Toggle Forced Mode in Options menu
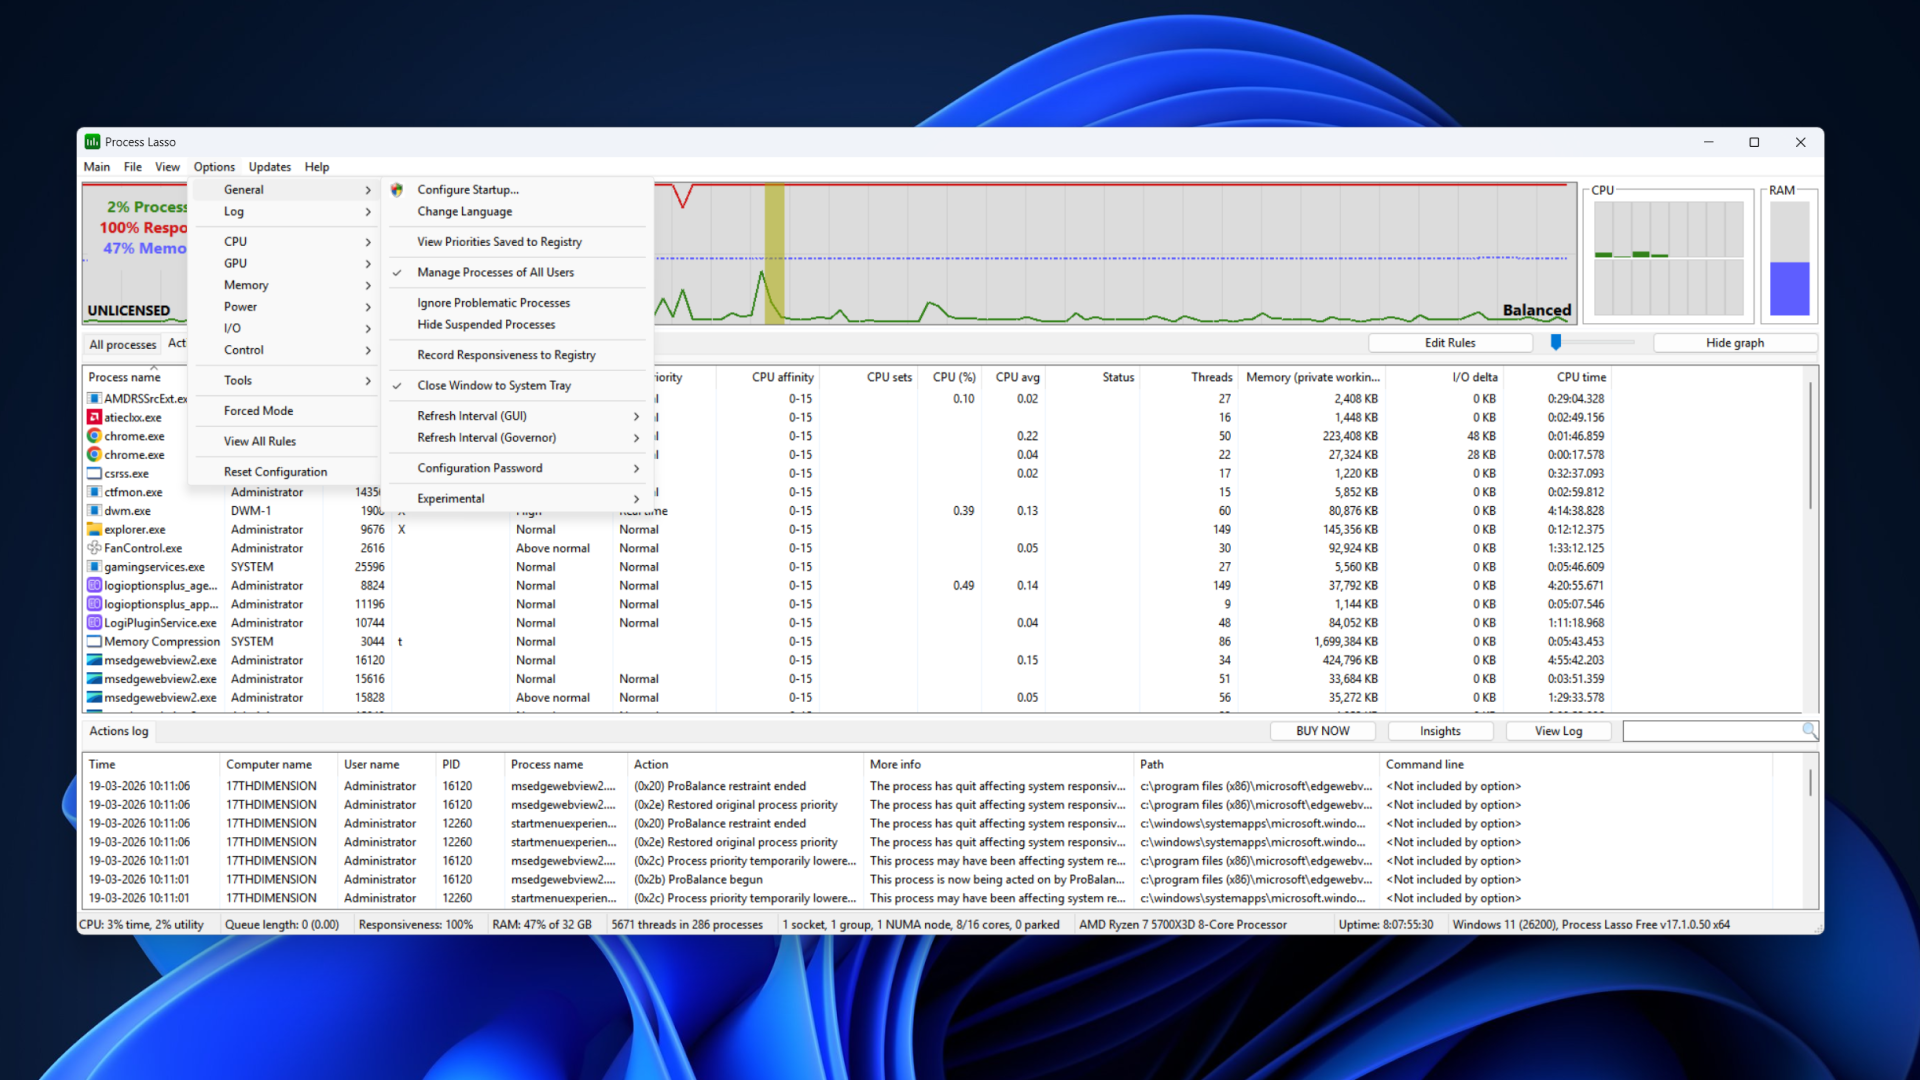This screenshot has height=1080, width=1920. pyautogui.click(x=285, y=411)
